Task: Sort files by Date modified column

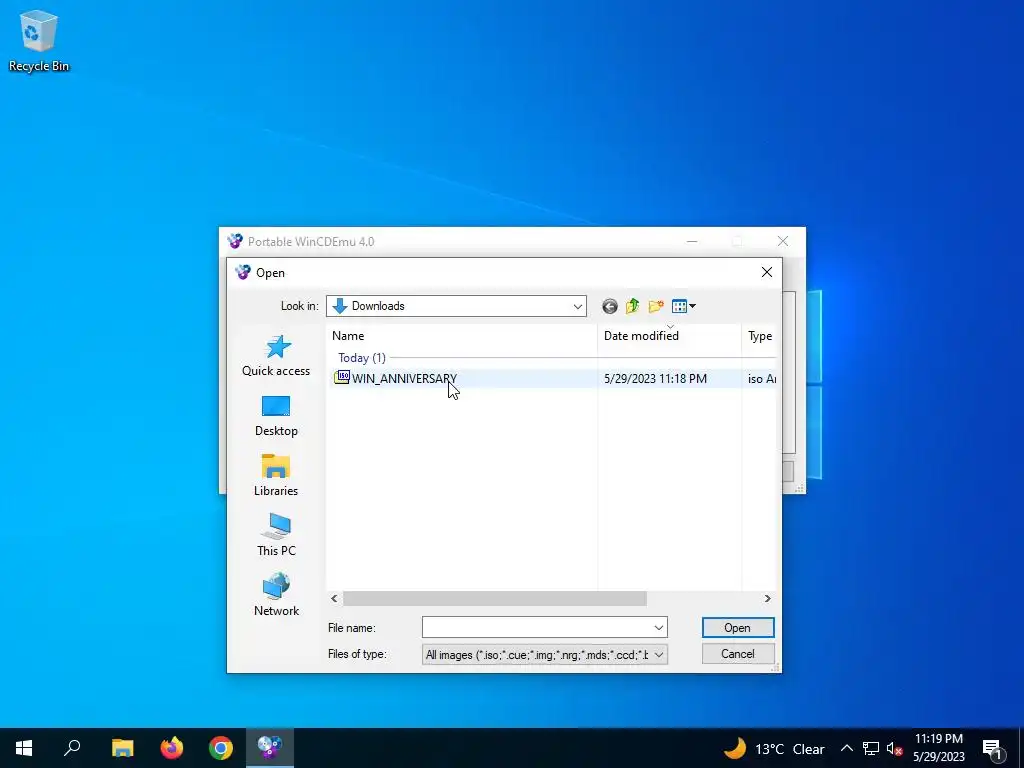Action: coord(669,336)
